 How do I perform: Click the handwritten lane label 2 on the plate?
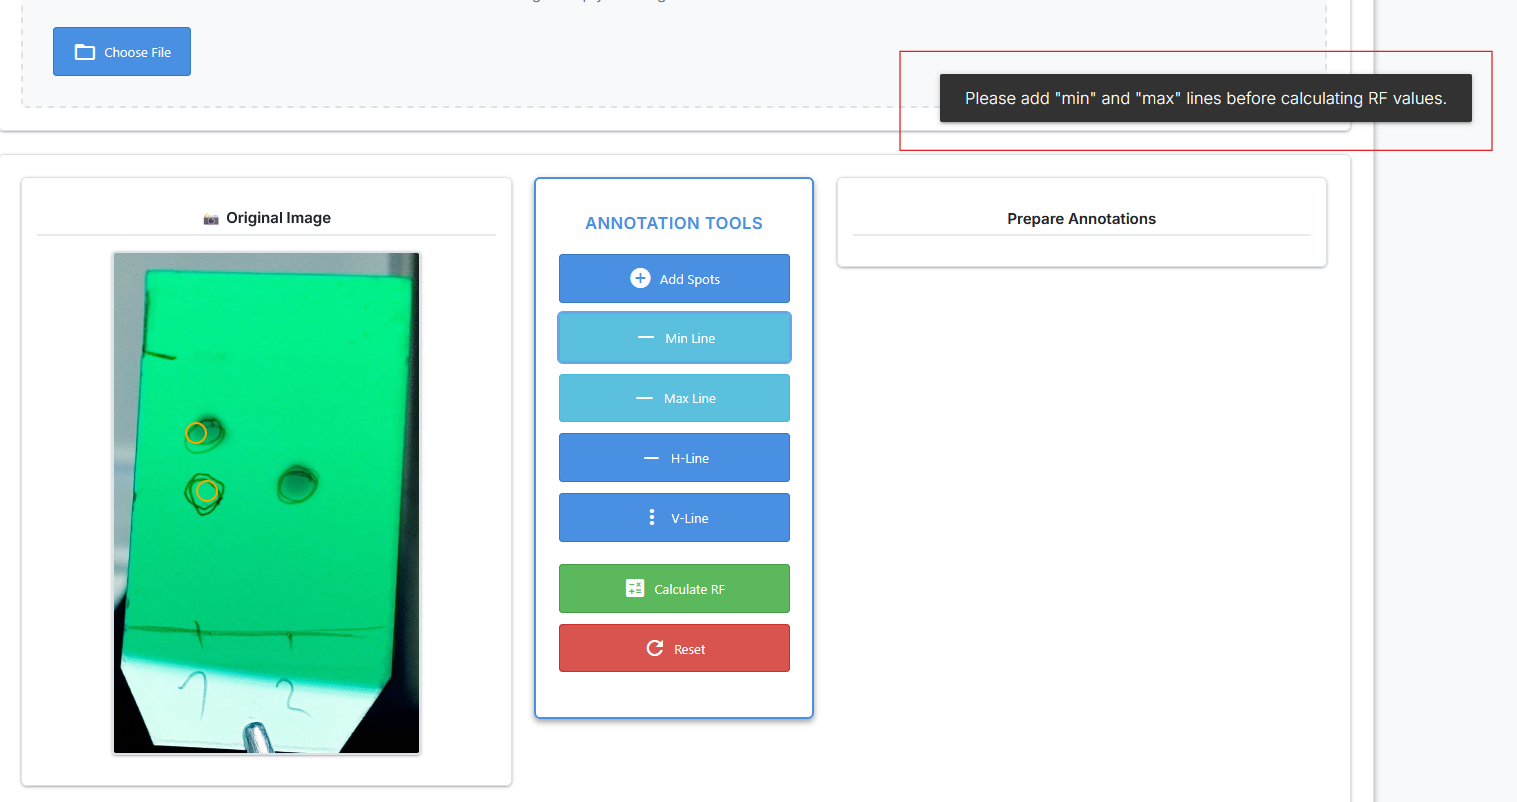(291, 696)
